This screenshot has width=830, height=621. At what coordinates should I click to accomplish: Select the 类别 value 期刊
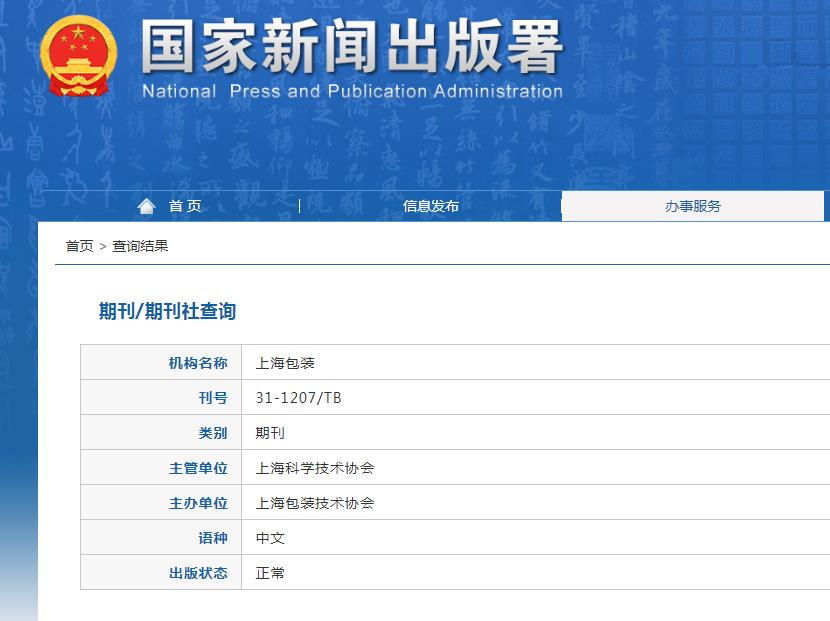coord(271,432)
